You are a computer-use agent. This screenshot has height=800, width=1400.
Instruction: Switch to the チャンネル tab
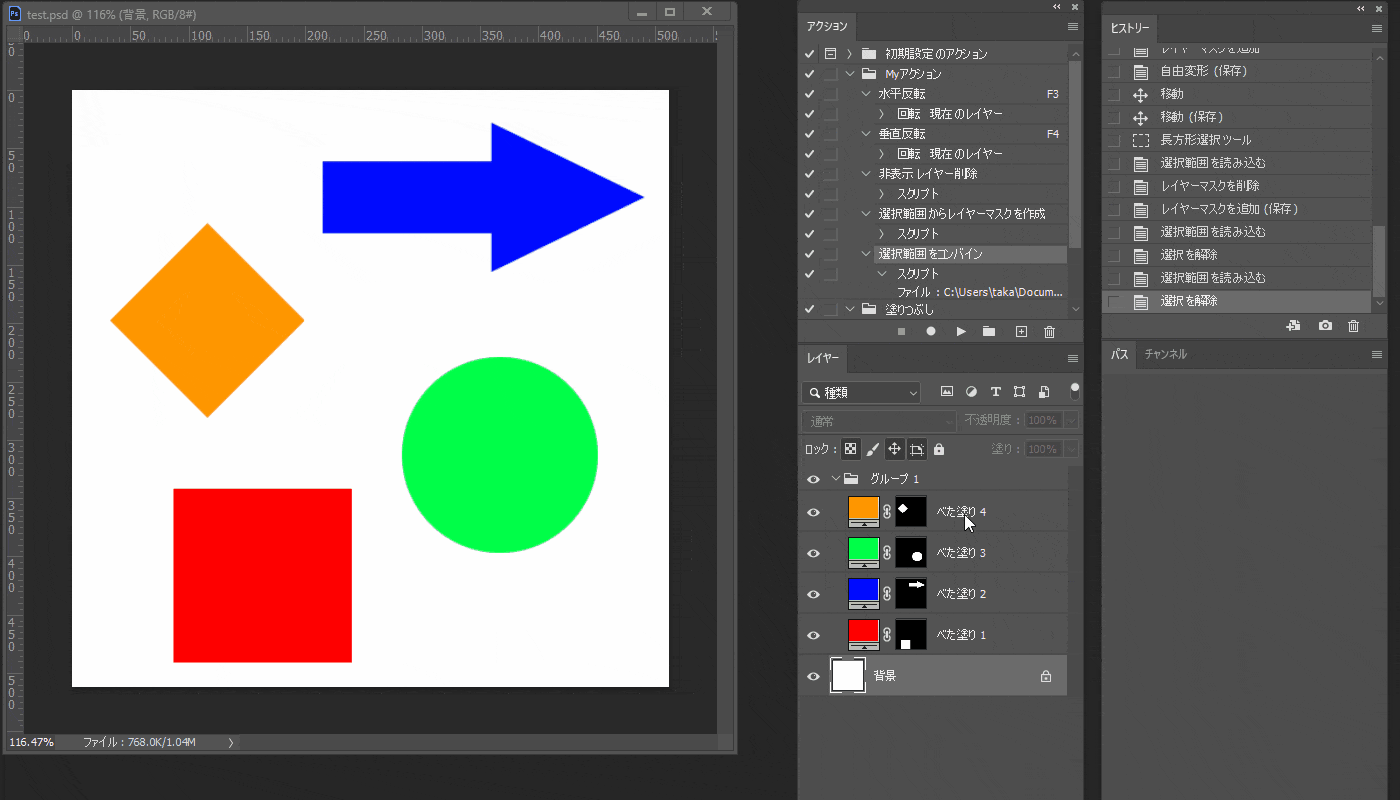point(1166,354)
